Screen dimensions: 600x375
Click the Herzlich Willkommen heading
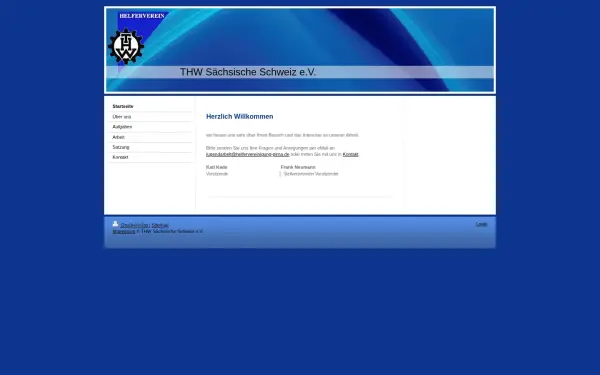pyautogui.click(x=240, y=116)
